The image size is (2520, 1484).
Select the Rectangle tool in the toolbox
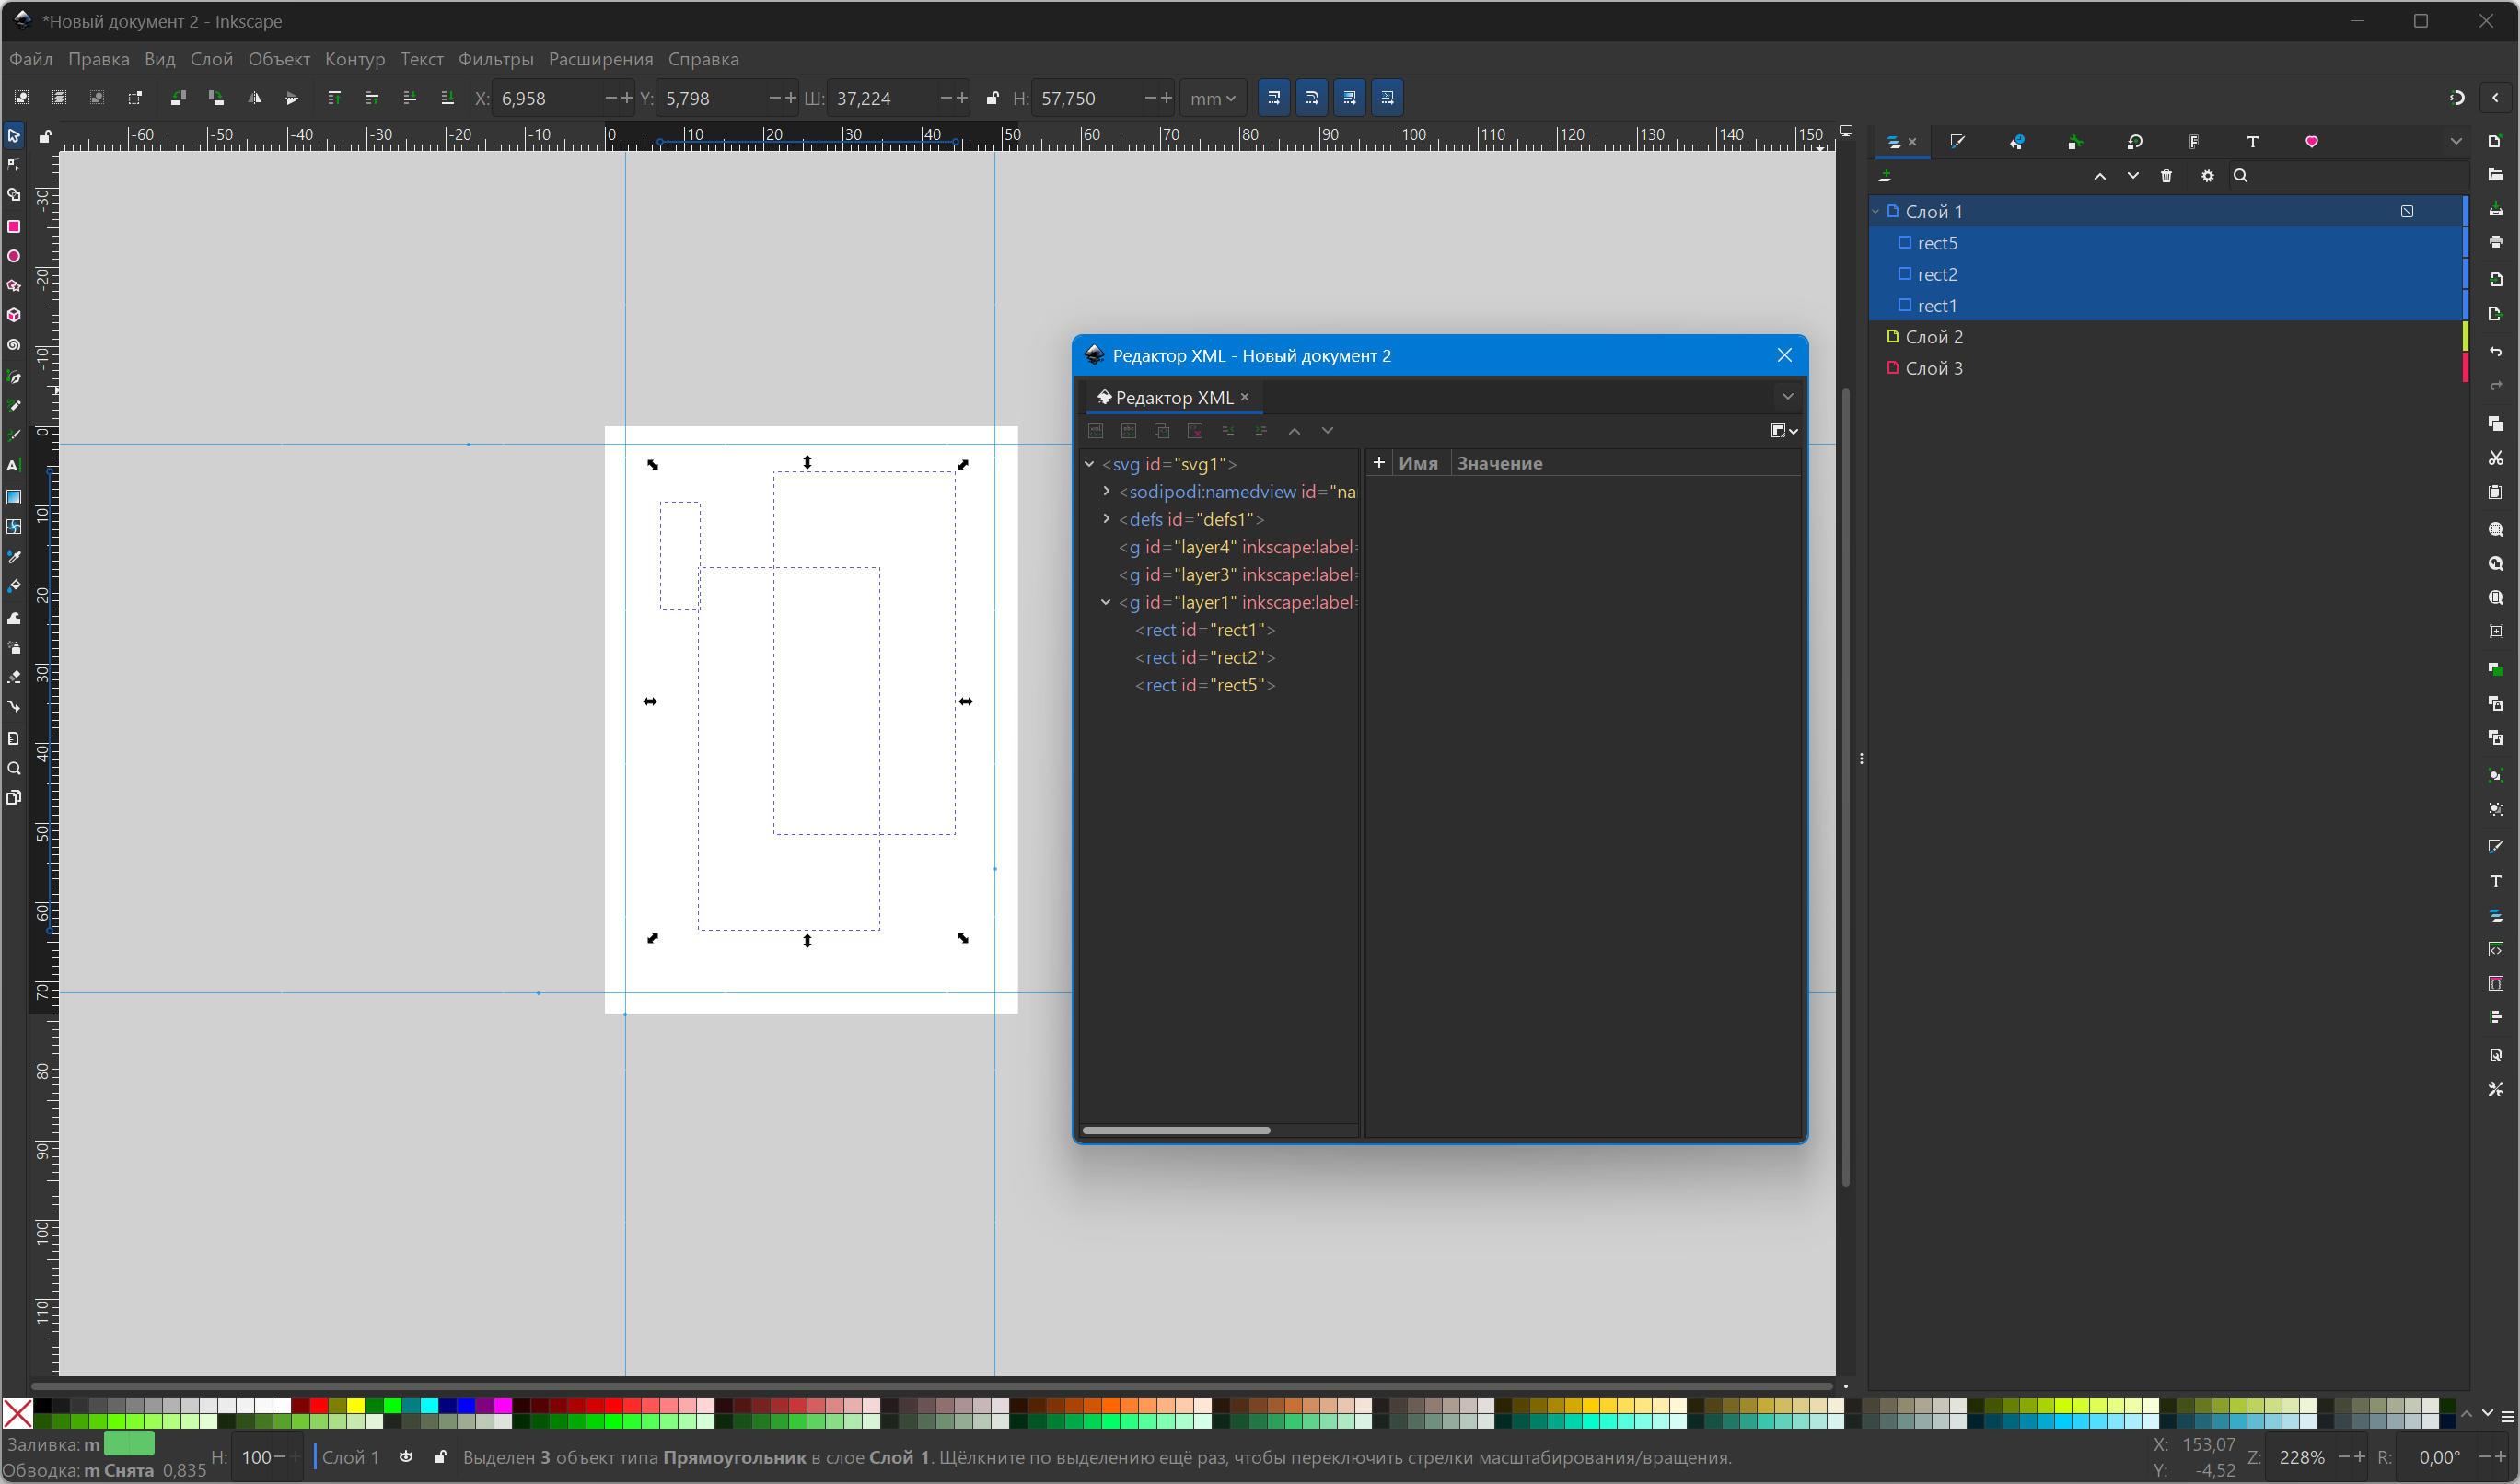(14, 227)
